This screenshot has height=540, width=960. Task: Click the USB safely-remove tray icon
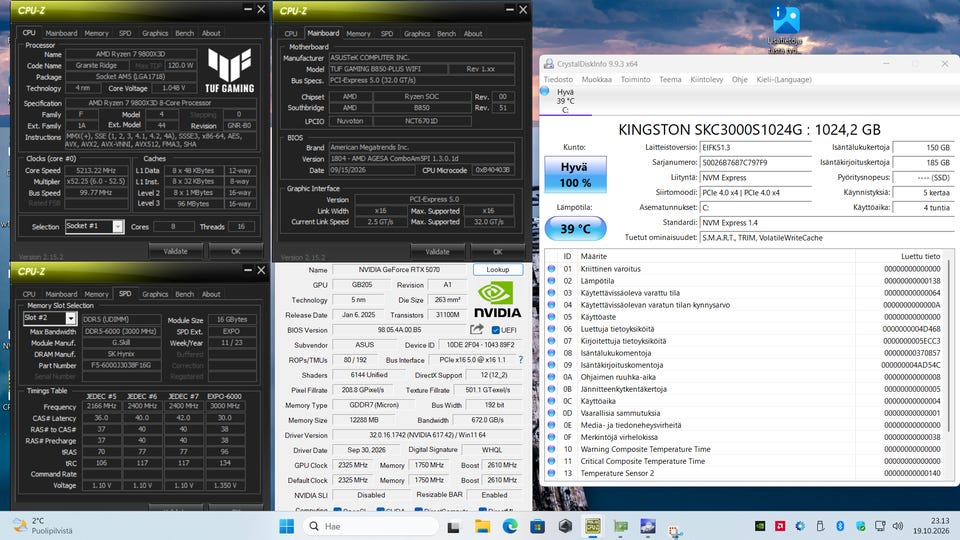(820, 526)
